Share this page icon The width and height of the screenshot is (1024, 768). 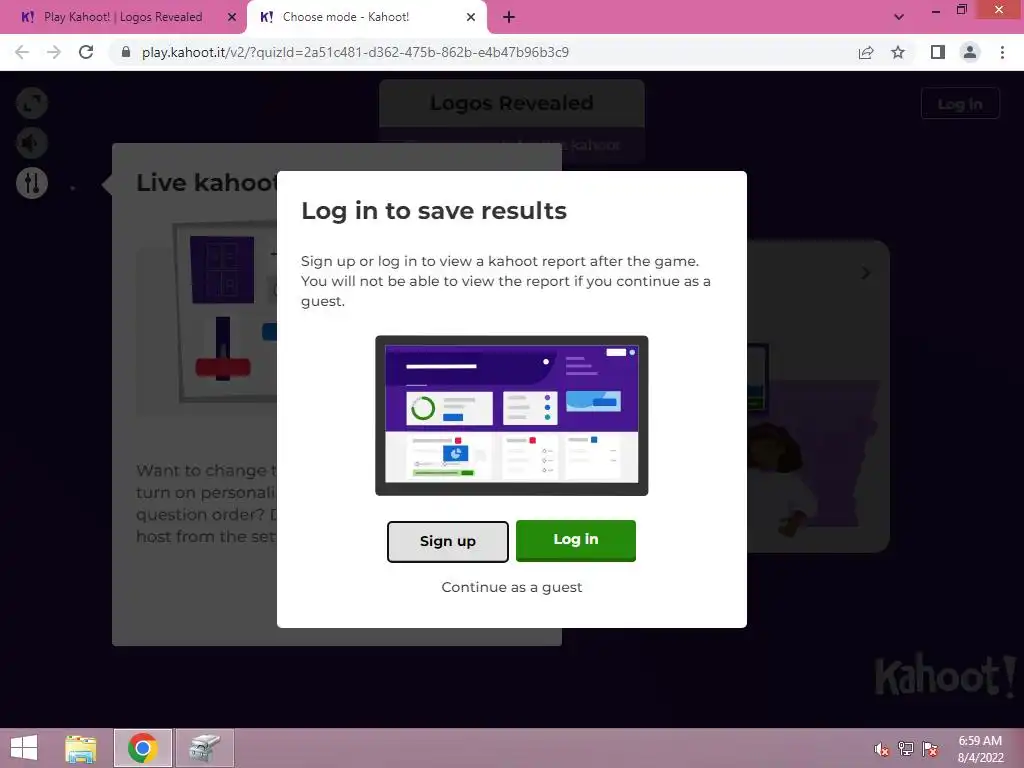tap(866, 52)
